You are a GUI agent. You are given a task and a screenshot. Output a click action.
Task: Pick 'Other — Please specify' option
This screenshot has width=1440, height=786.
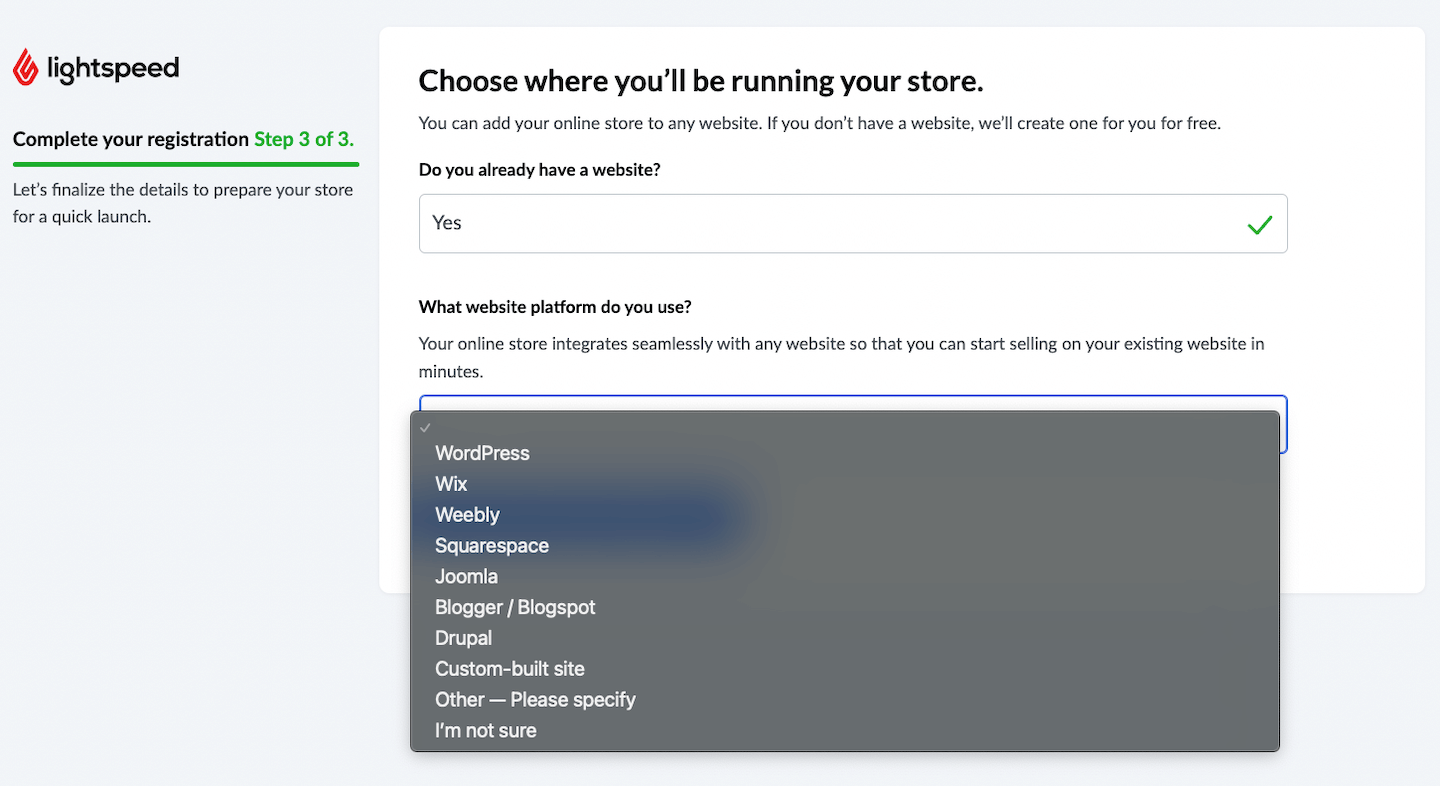(845, 700)
